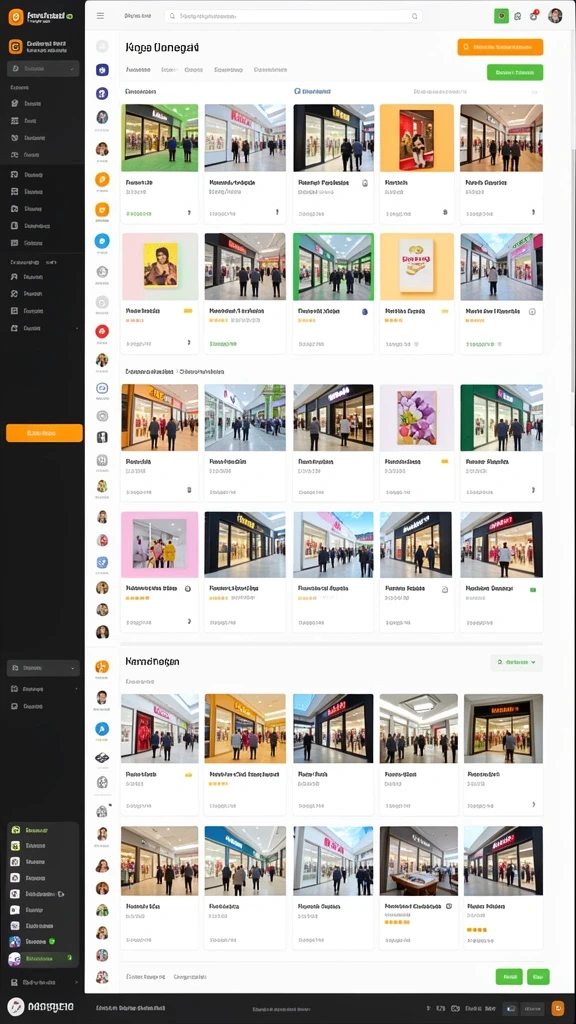
Task: Open the user avatar in the top-right corner
Action: pos(555,16)
